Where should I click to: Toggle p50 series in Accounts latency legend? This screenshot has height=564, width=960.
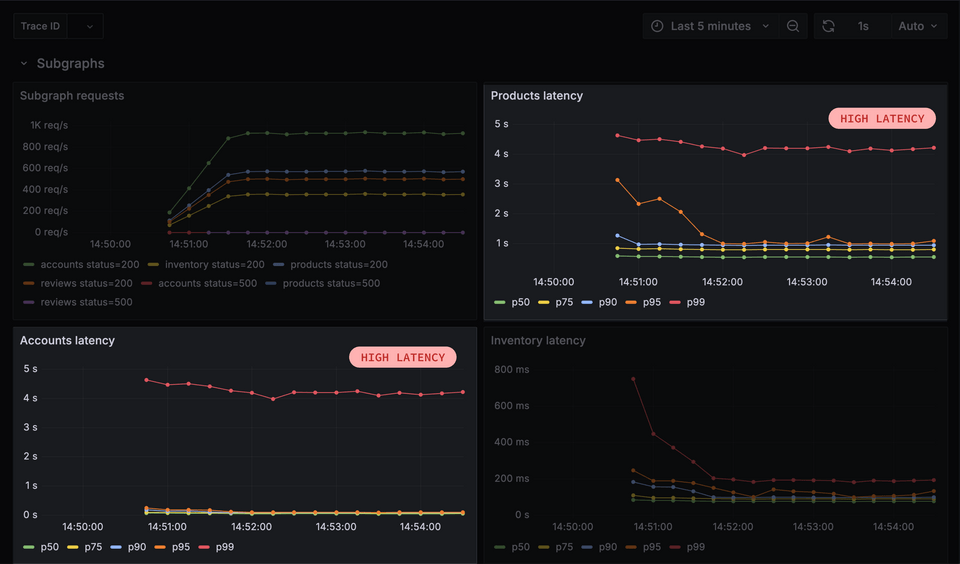click(50, 547)
